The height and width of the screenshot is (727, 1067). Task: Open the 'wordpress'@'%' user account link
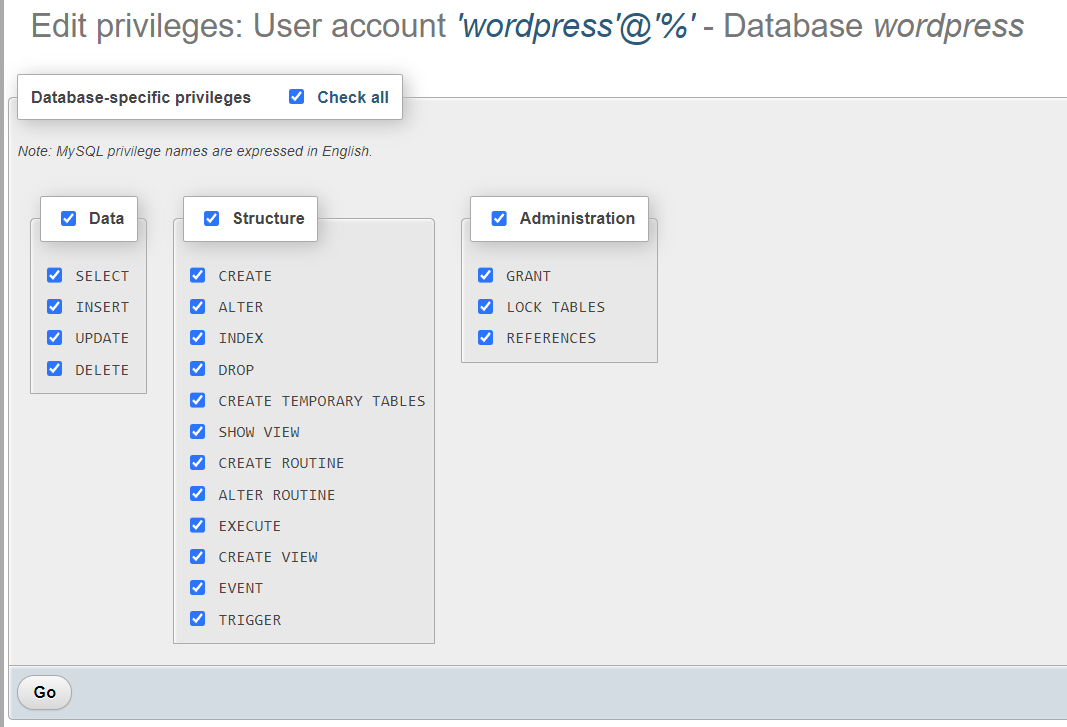576,27
